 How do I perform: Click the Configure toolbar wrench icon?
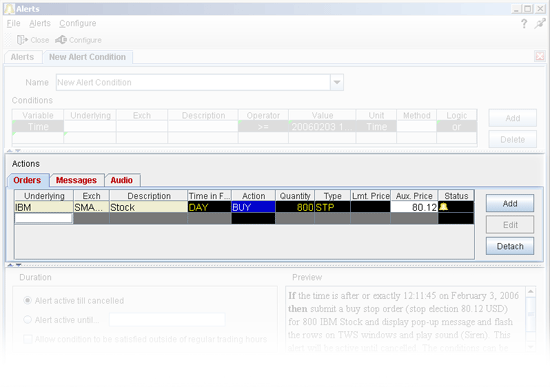pos(61,40)
